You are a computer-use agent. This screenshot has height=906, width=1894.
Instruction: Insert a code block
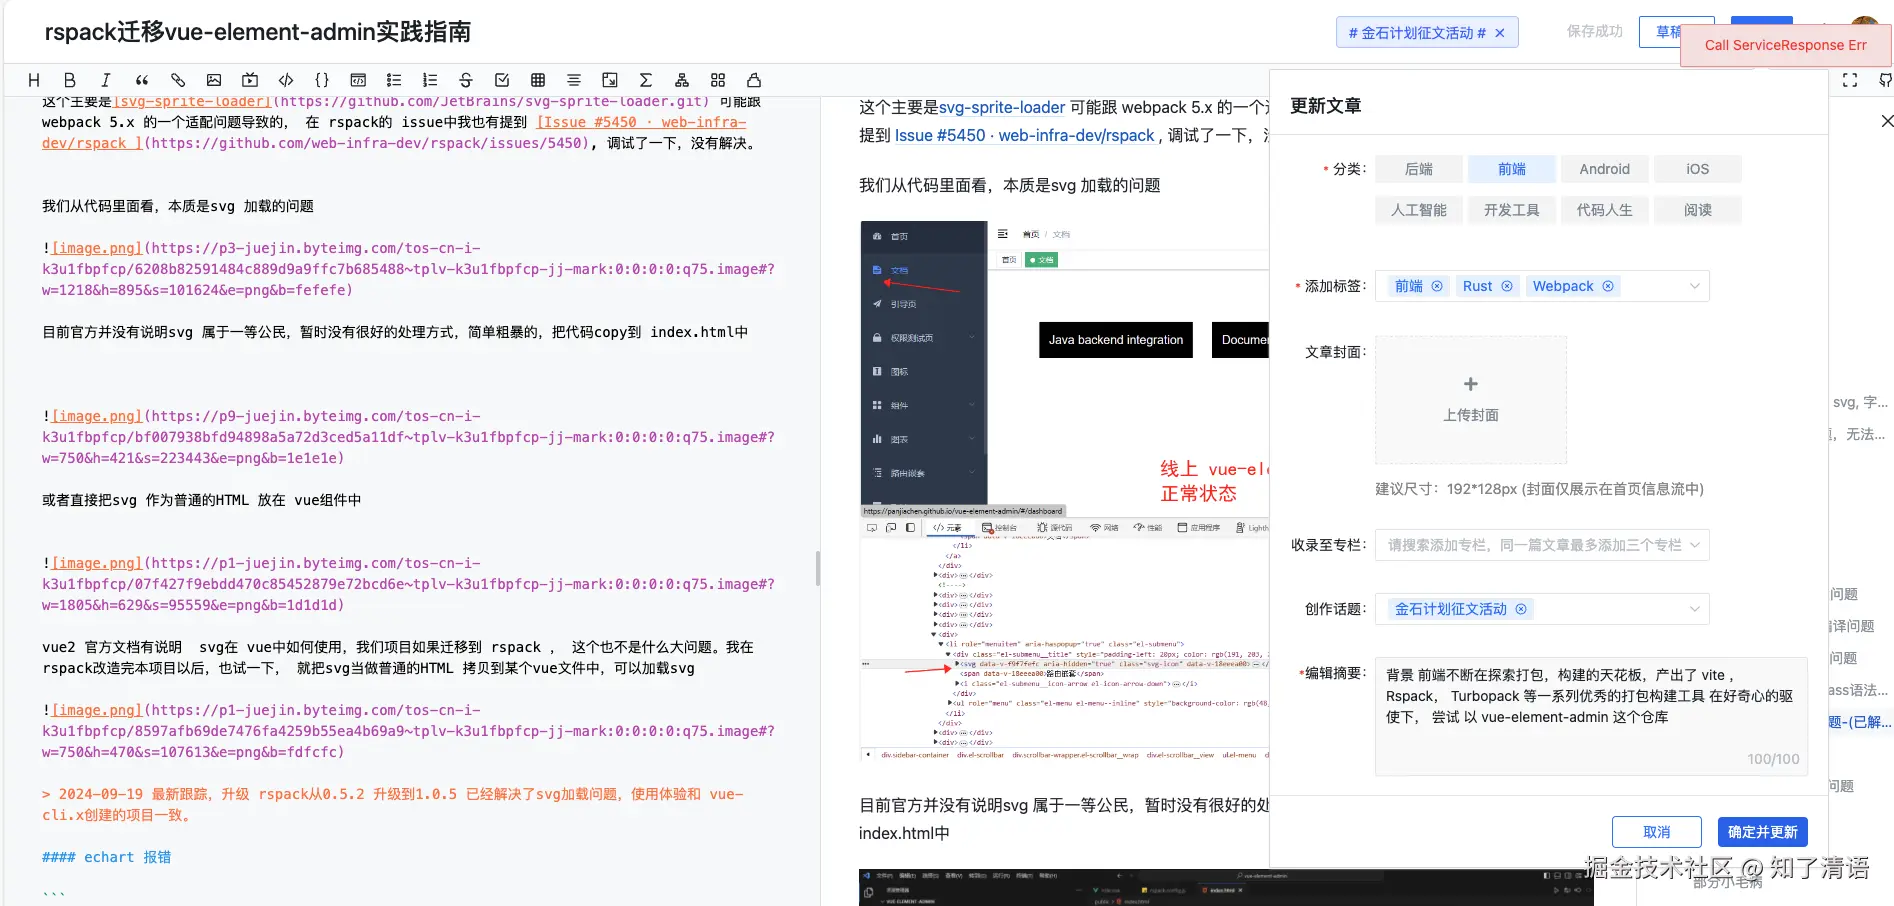286,80
